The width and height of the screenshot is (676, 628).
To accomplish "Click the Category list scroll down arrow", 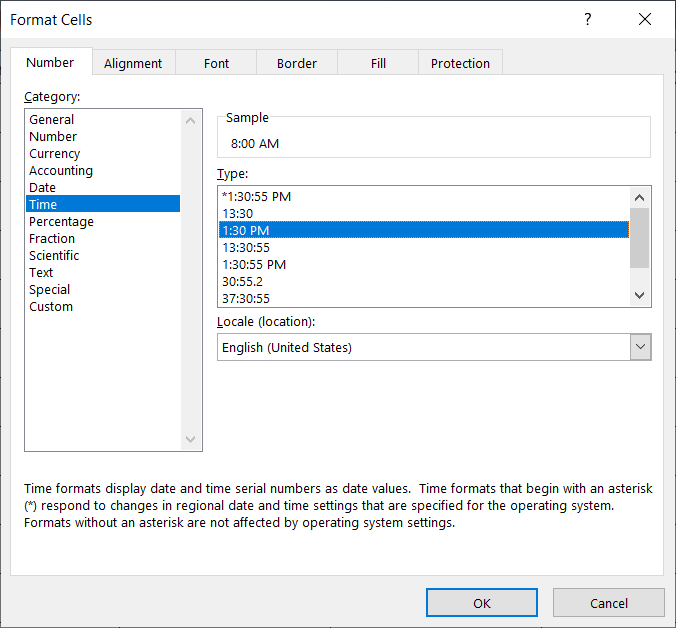I will (x=192, y=440).
